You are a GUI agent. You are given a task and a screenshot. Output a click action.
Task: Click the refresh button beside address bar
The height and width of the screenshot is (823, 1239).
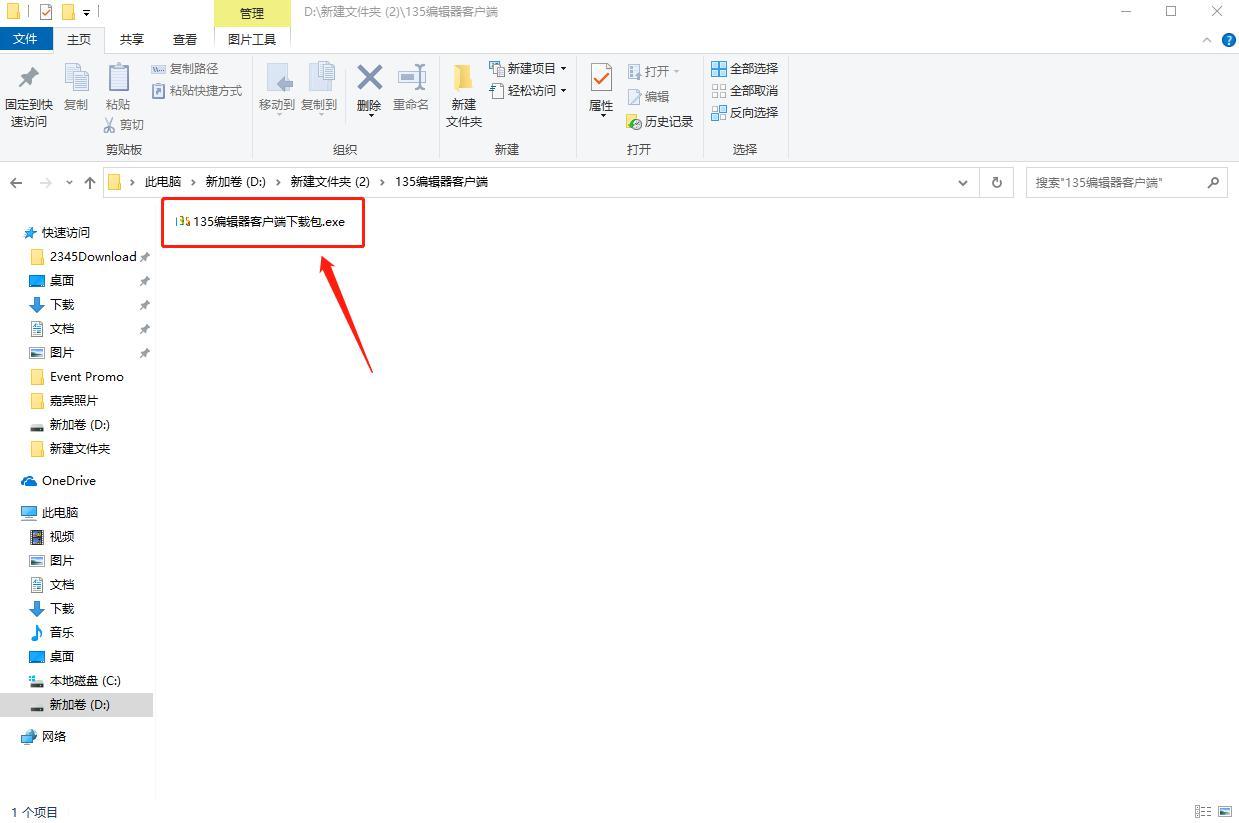click(996, 182)
